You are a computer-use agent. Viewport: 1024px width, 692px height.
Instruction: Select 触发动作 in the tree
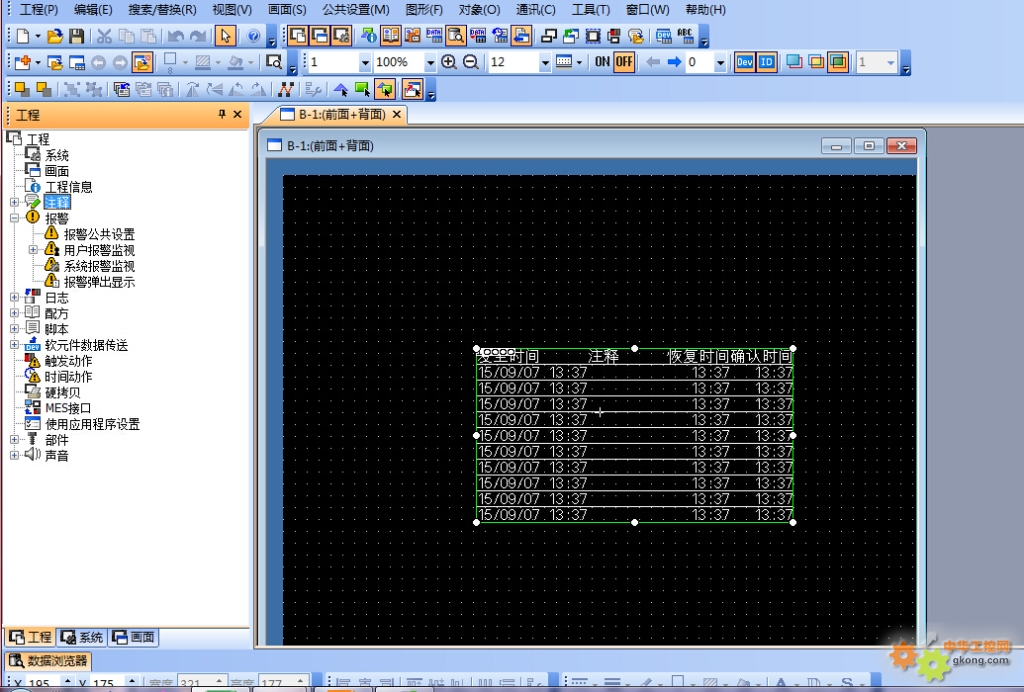[68, 361]
